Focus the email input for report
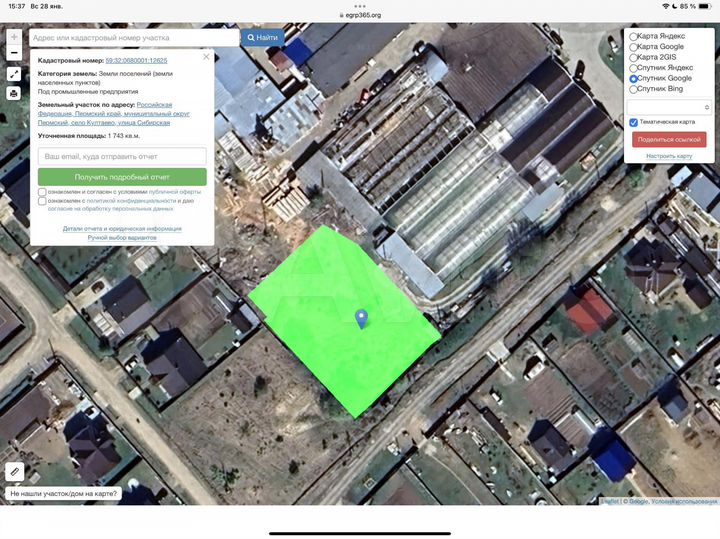 pyautogui.click(x=122, y=157)
